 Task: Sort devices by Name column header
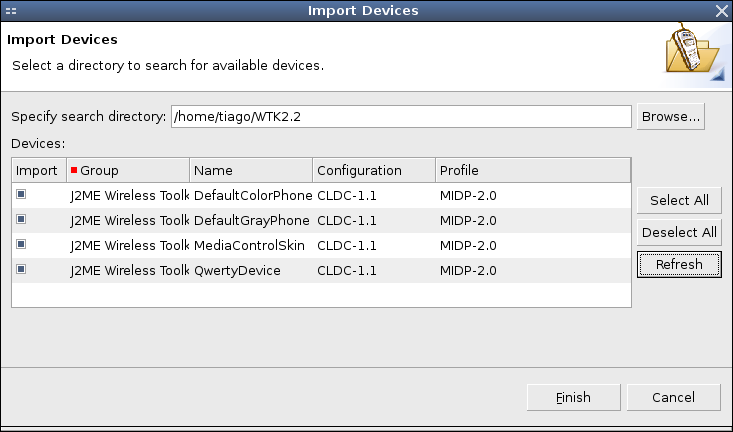[x=251, y=170]
